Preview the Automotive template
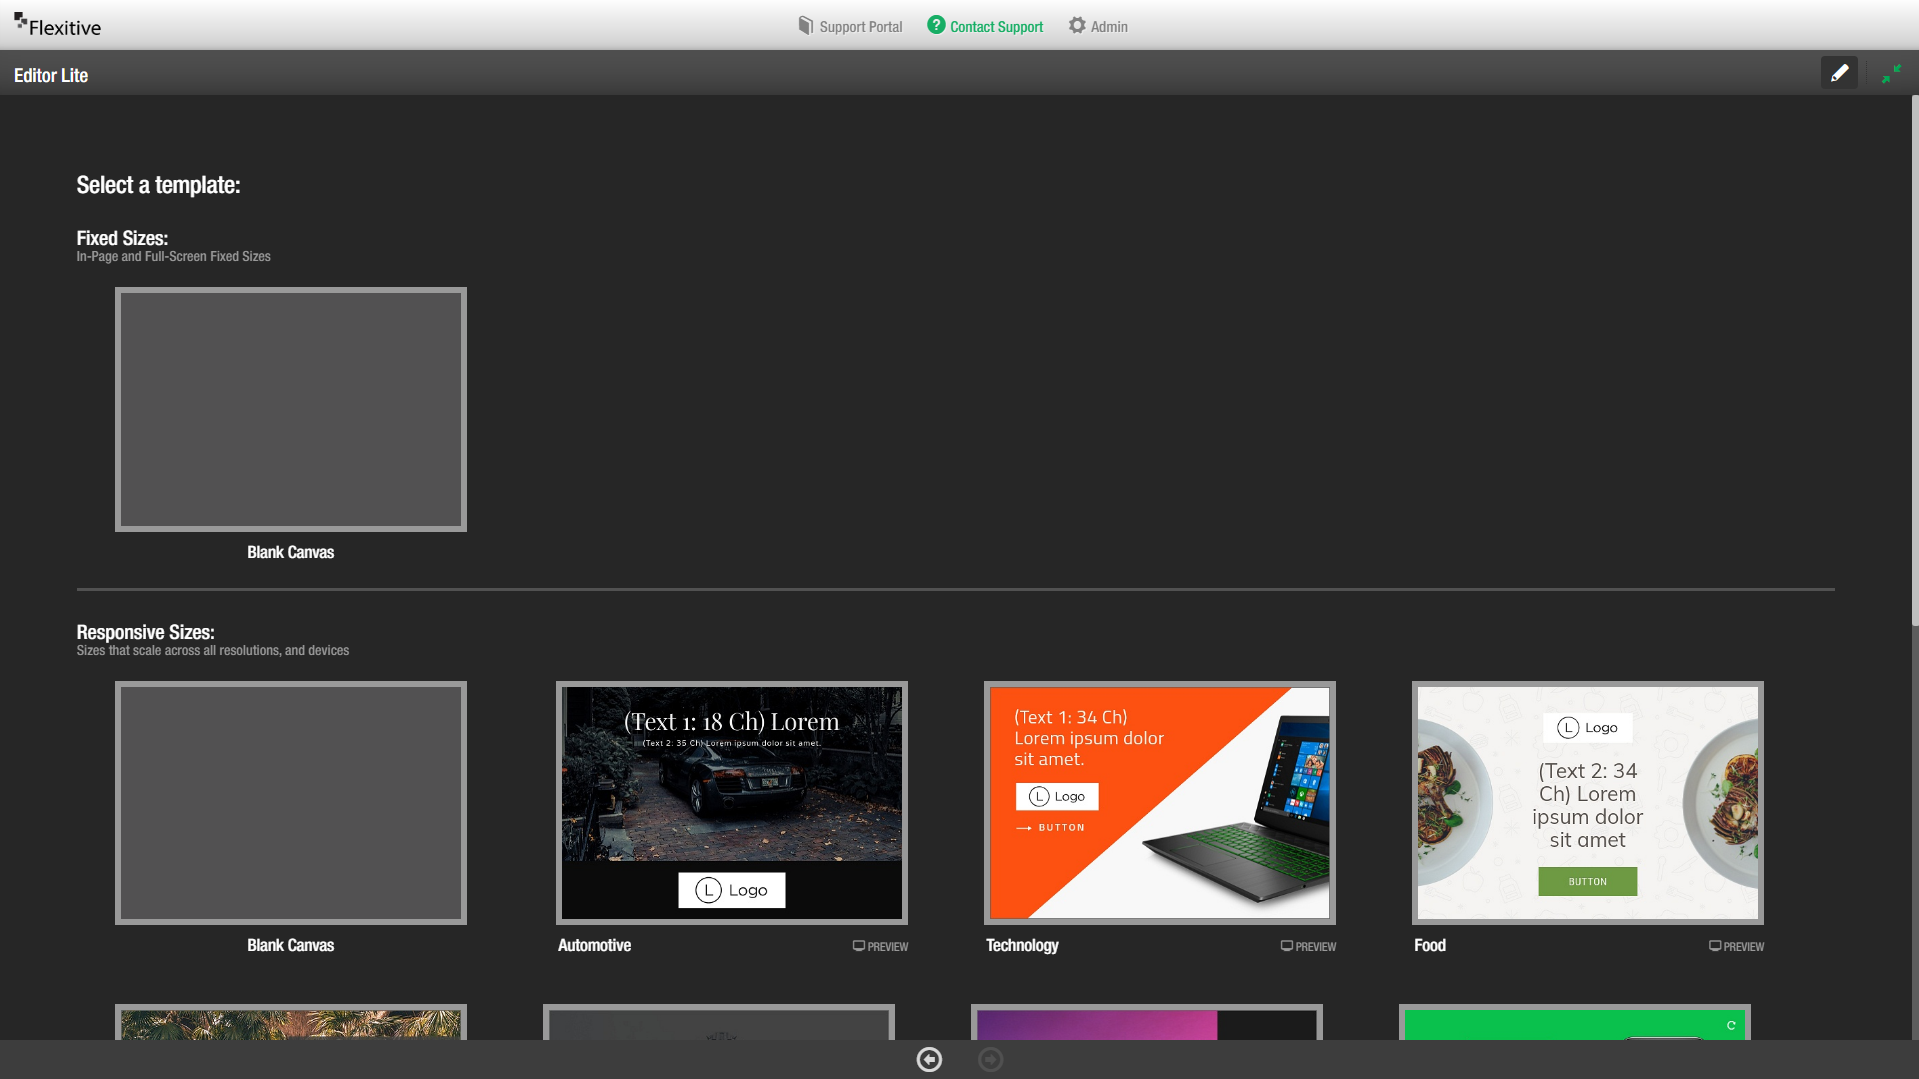The width and height of the screenshot is (1919, 1079). point(880,946)
